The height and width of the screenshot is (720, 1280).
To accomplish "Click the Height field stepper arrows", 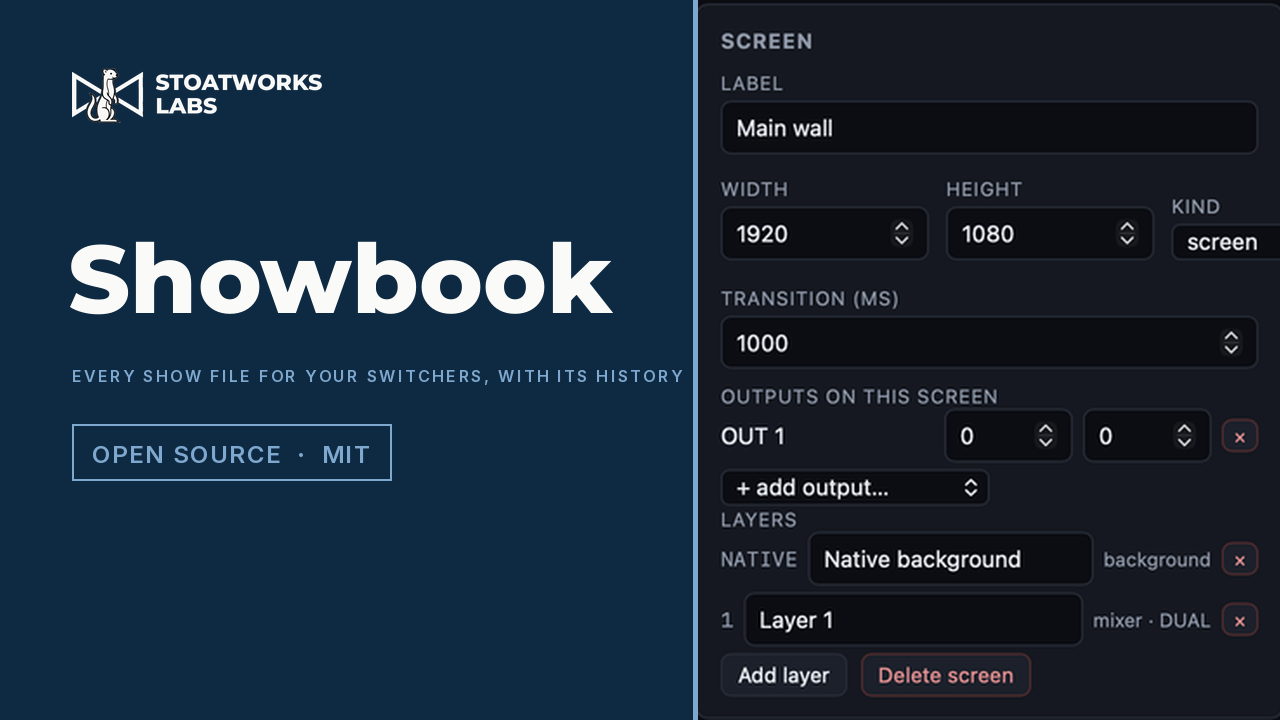I will pyautogui.click(x=1127, y=234).
